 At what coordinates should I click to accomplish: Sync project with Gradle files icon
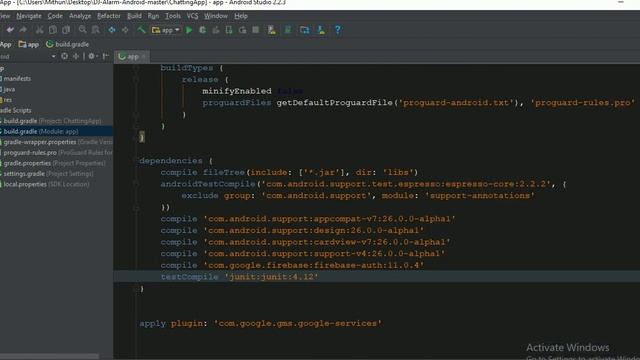[288, 30]
